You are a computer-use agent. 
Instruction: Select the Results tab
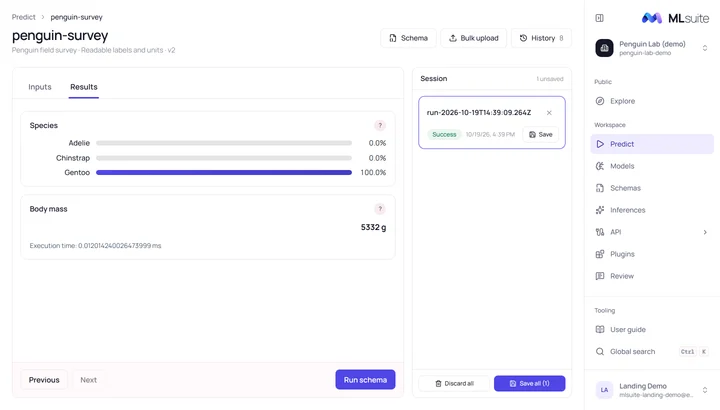click(84, 87)
